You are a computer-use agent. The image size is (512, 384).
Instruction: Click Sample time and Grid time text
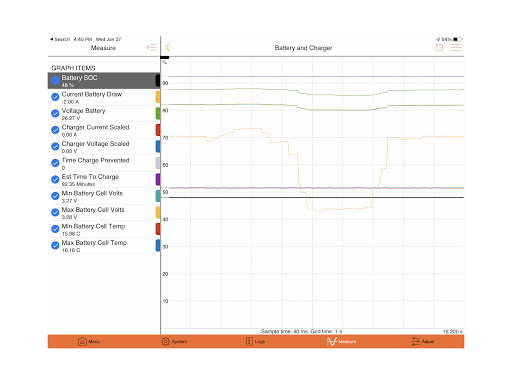click(301, 331)
